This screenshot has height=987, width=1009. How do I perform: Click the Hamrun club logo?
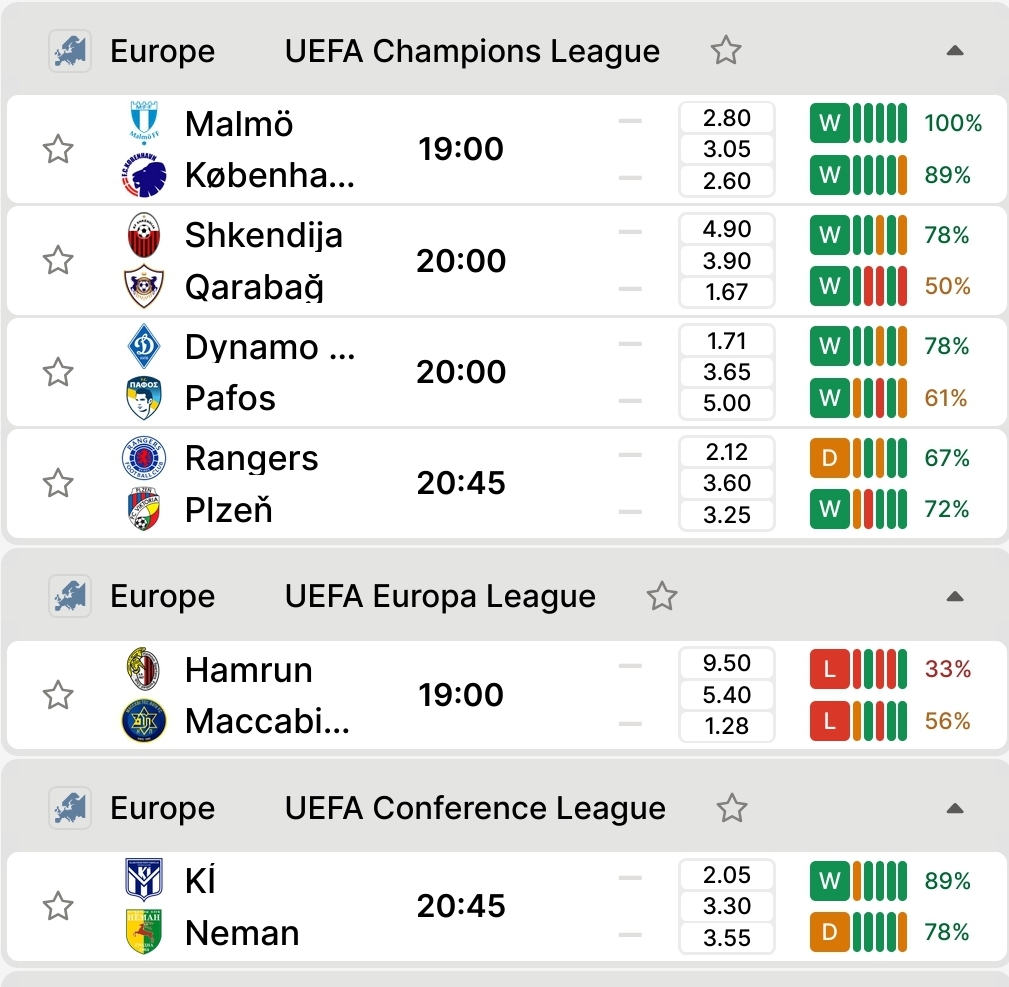pos(143,669)
